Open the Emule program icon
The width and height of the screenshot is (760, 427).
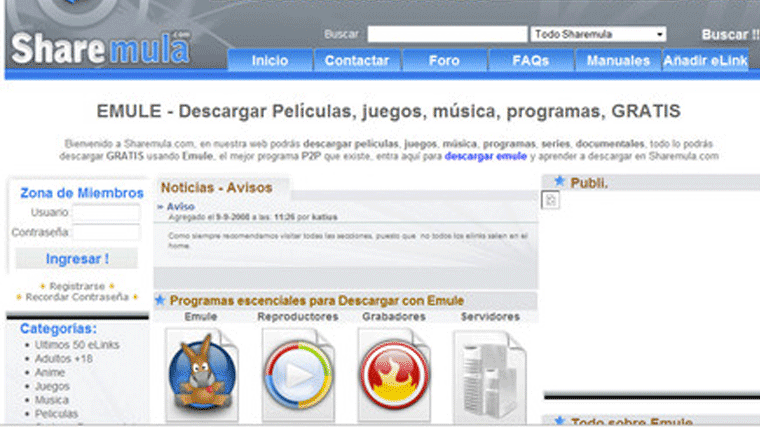[x=202, y=375]
